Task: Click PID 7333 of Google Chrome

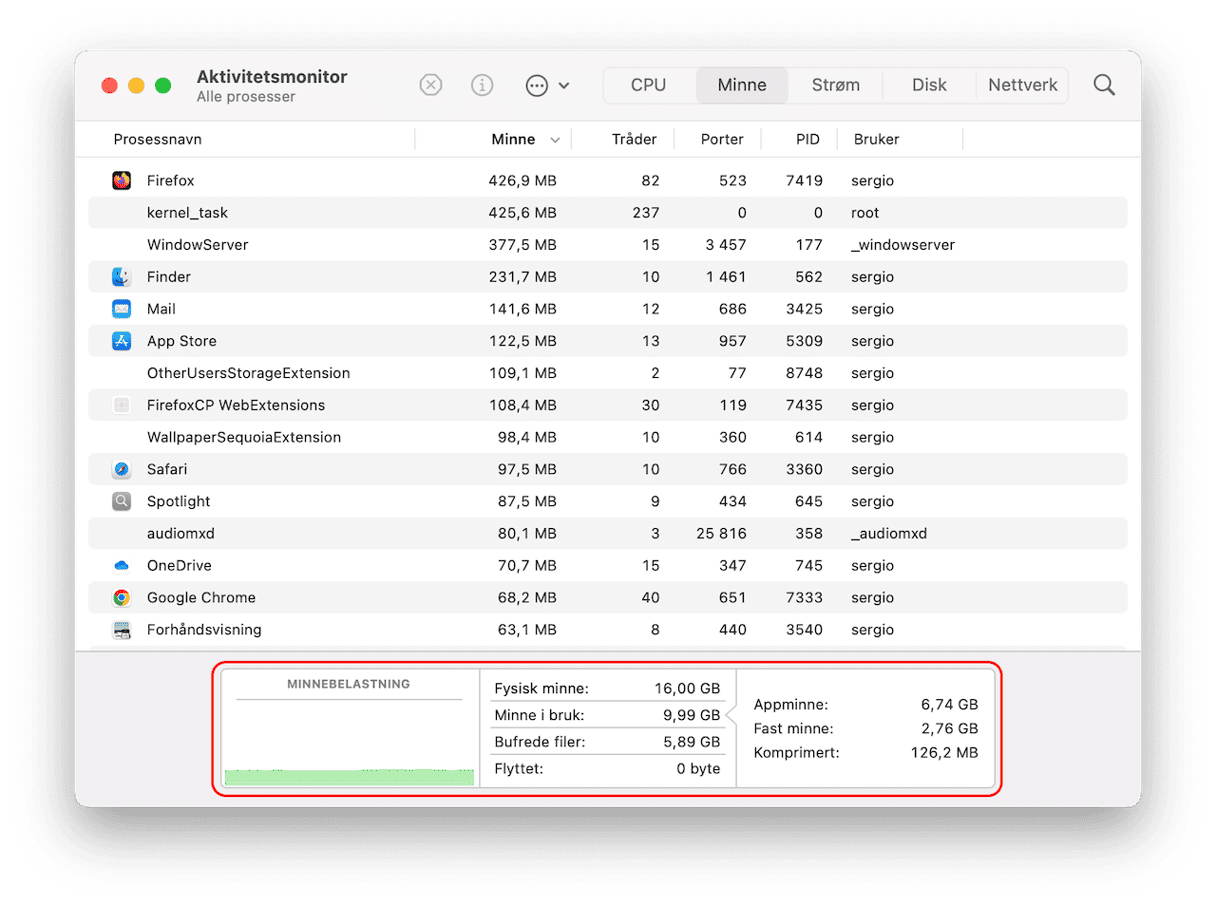Action: 804,597
